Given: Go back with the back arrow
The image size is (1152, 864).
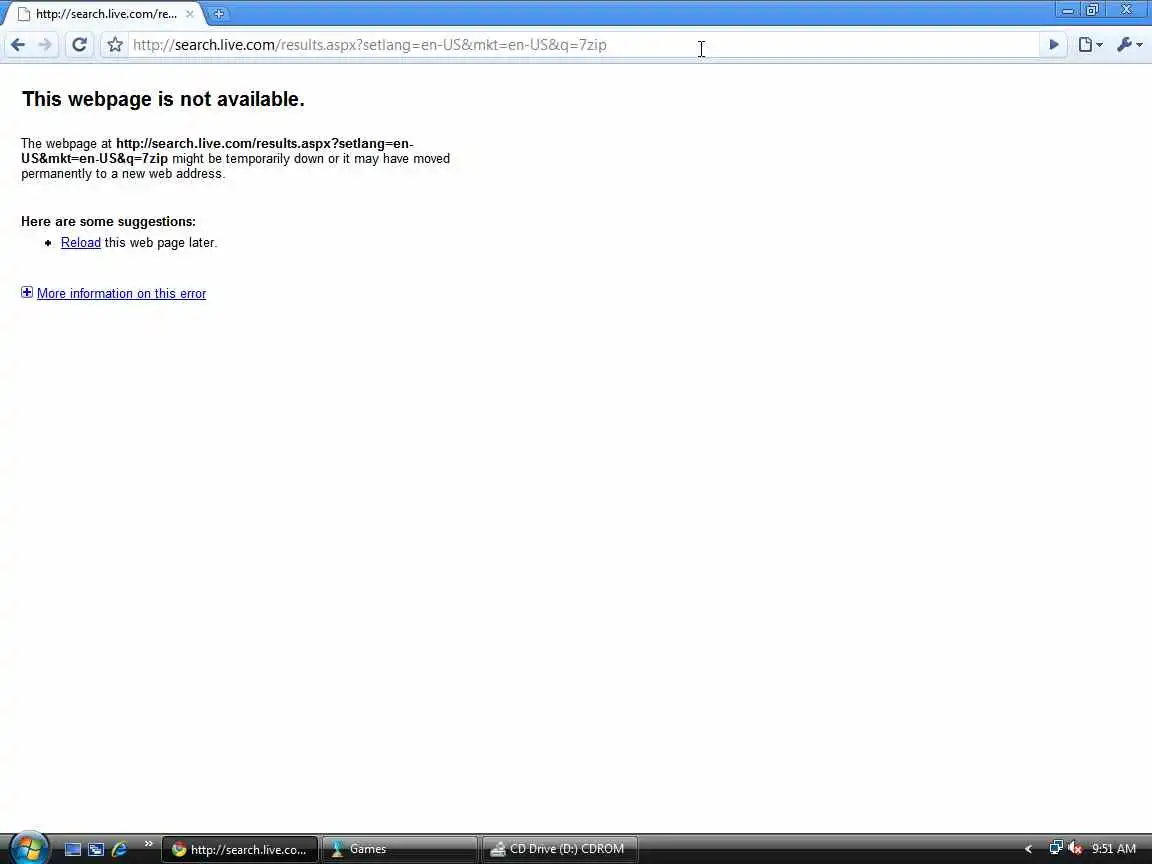Looking at the screenshot, I should 18,45.
